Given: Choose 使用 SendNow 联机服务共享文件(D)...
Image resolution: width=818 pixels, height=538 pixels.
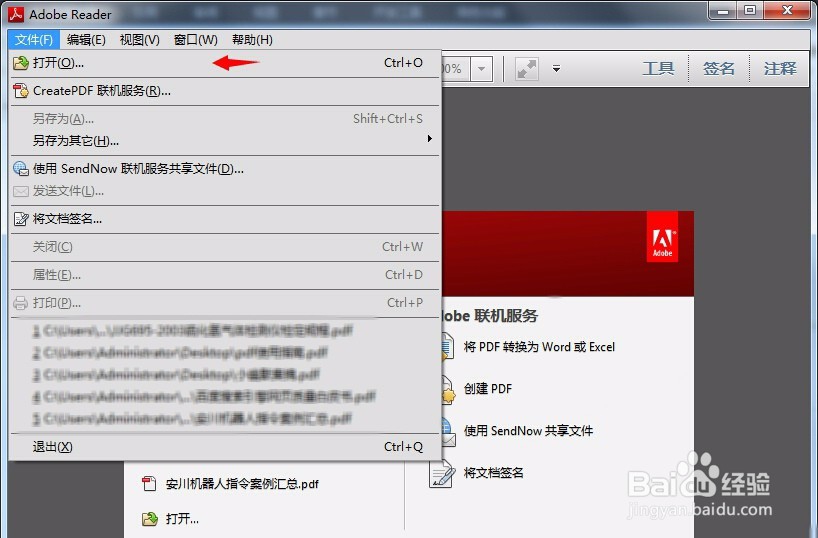Looking at the screenshot, I should [225, 169].
